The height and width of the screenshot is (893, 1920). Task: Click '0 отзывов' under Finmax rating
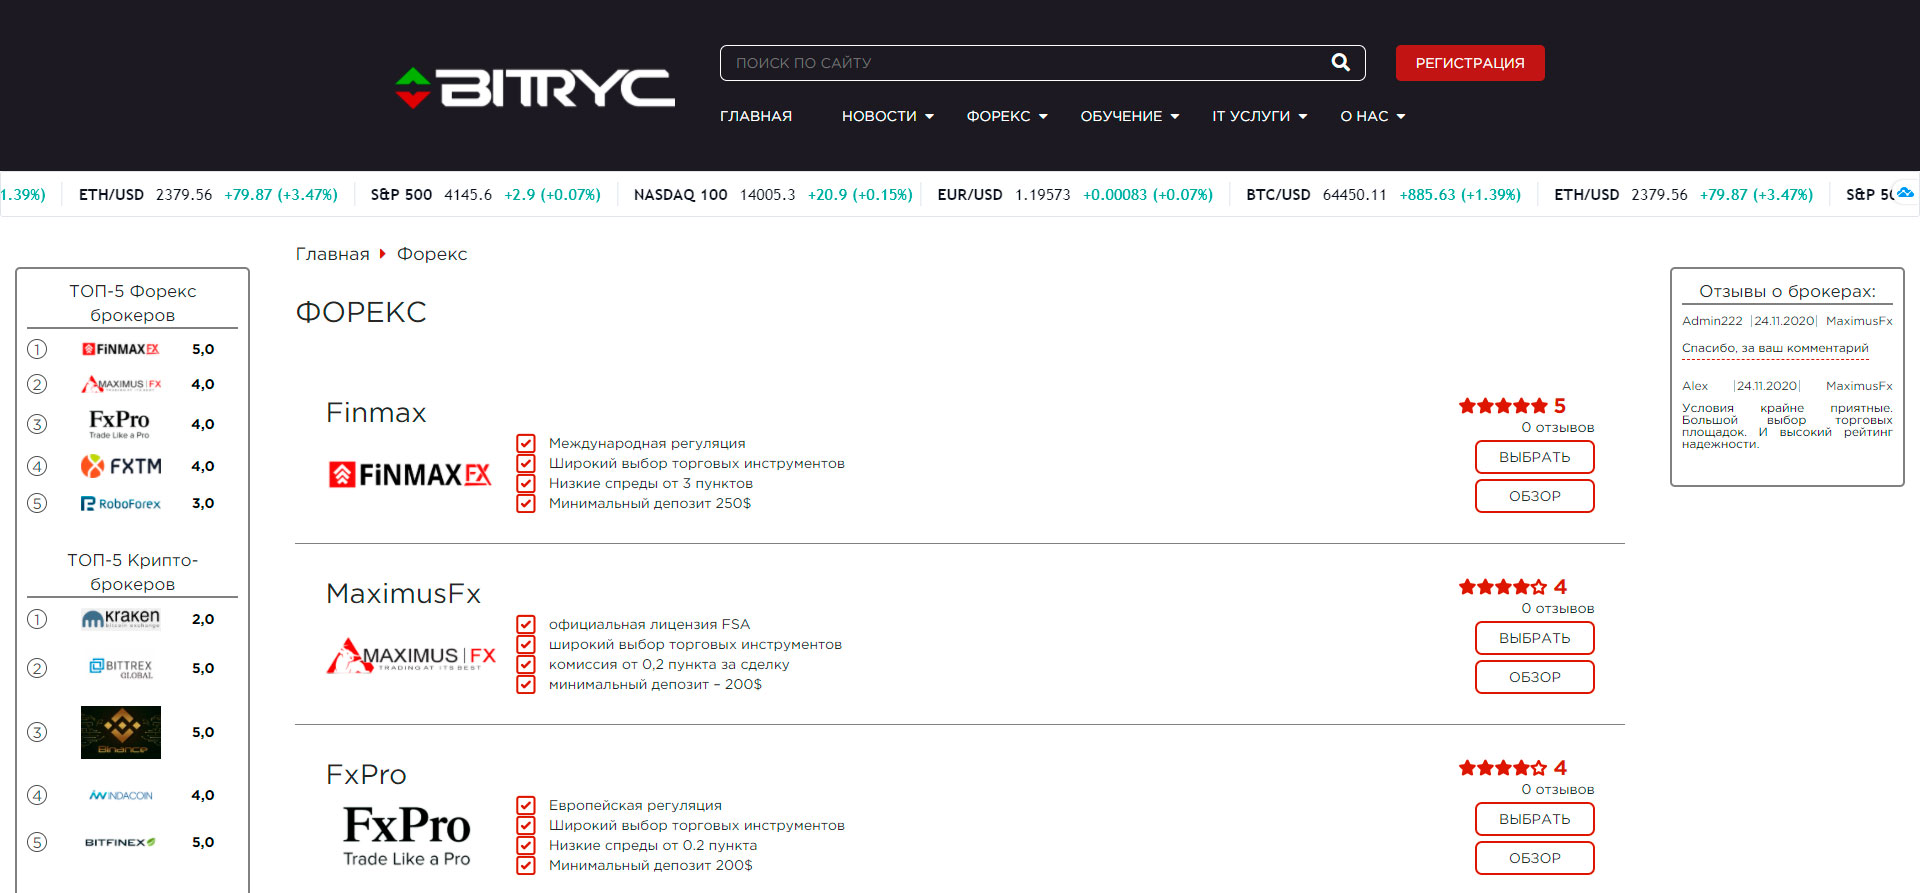tap(1558, 428)
